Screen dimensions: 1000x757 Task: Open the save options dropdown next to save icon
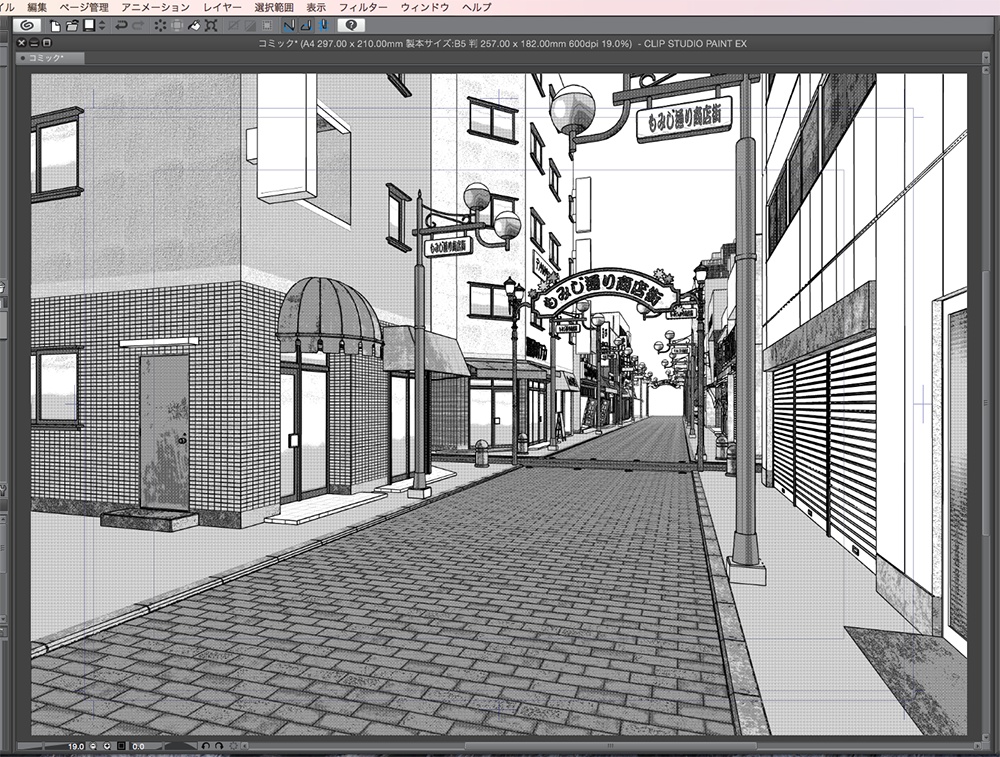coord(101,28)
